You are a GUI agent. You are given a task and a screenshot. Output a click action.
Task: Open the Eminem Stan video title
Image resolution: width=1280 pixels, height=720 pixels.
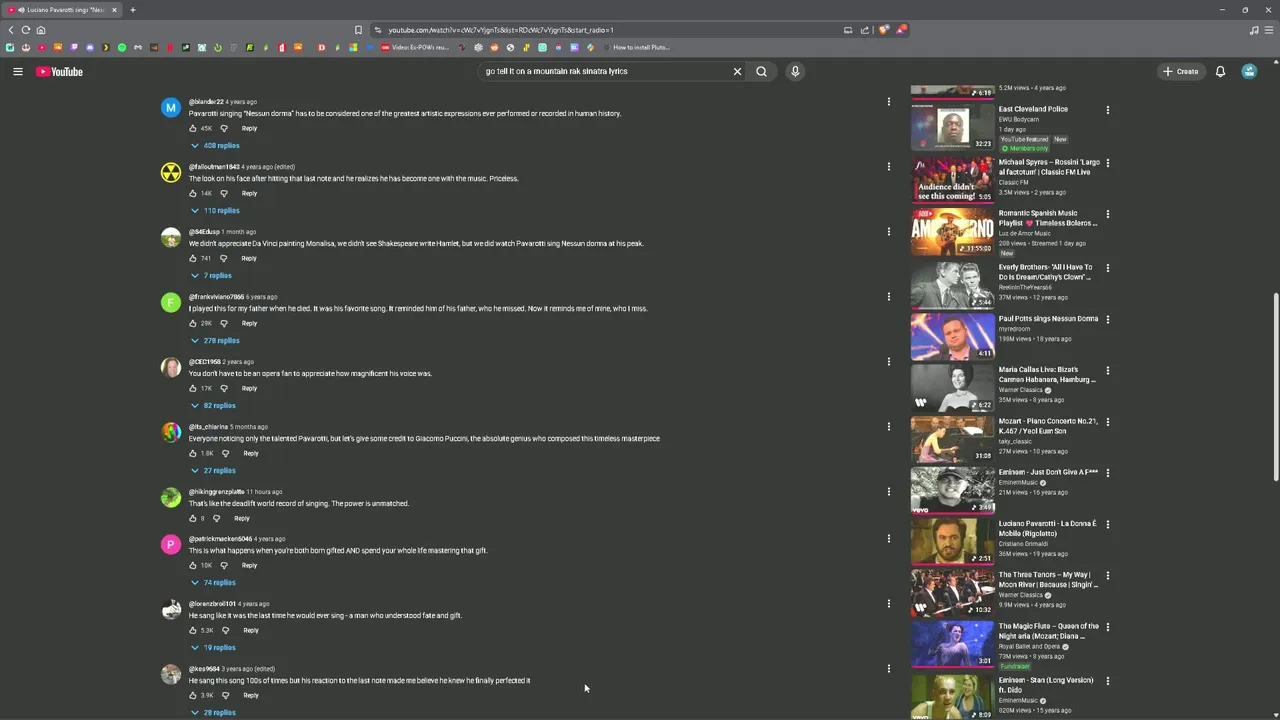(x=1046, y=685)
